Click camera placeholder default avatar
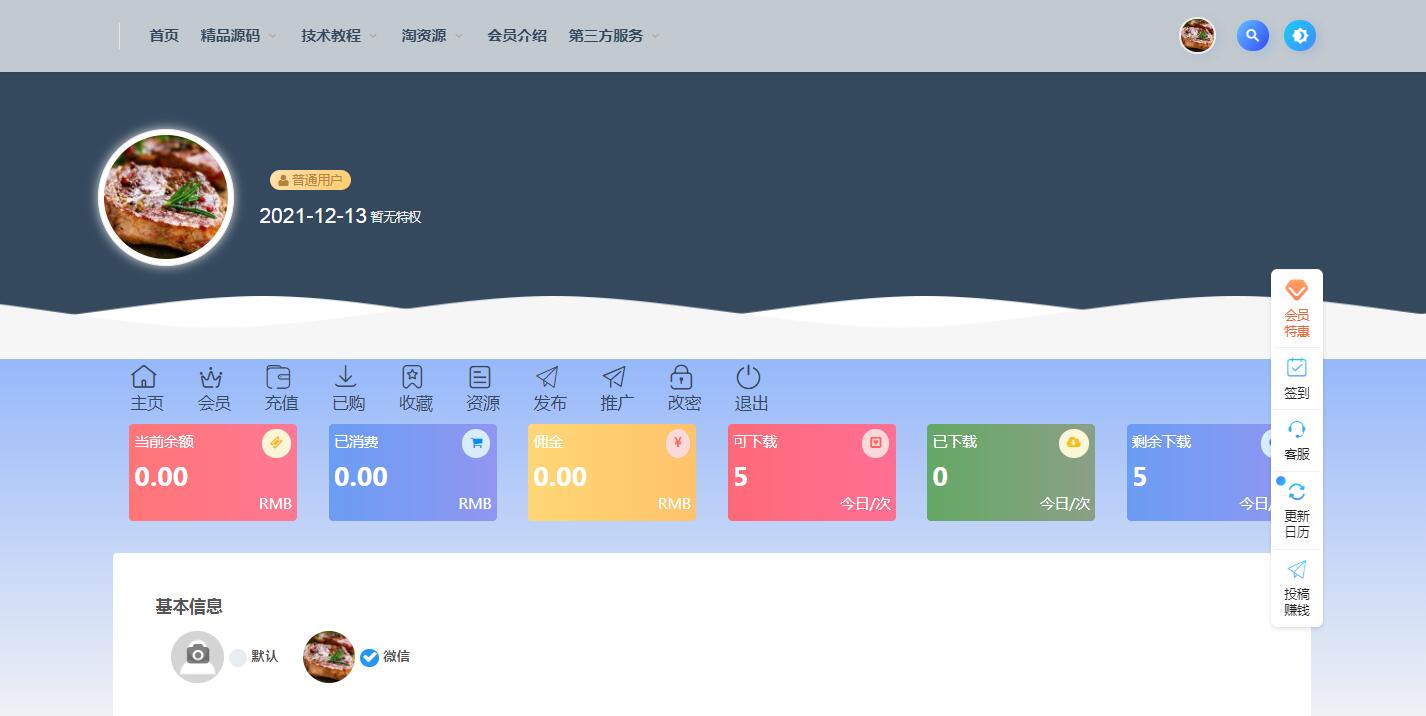 tap(197, 657)
